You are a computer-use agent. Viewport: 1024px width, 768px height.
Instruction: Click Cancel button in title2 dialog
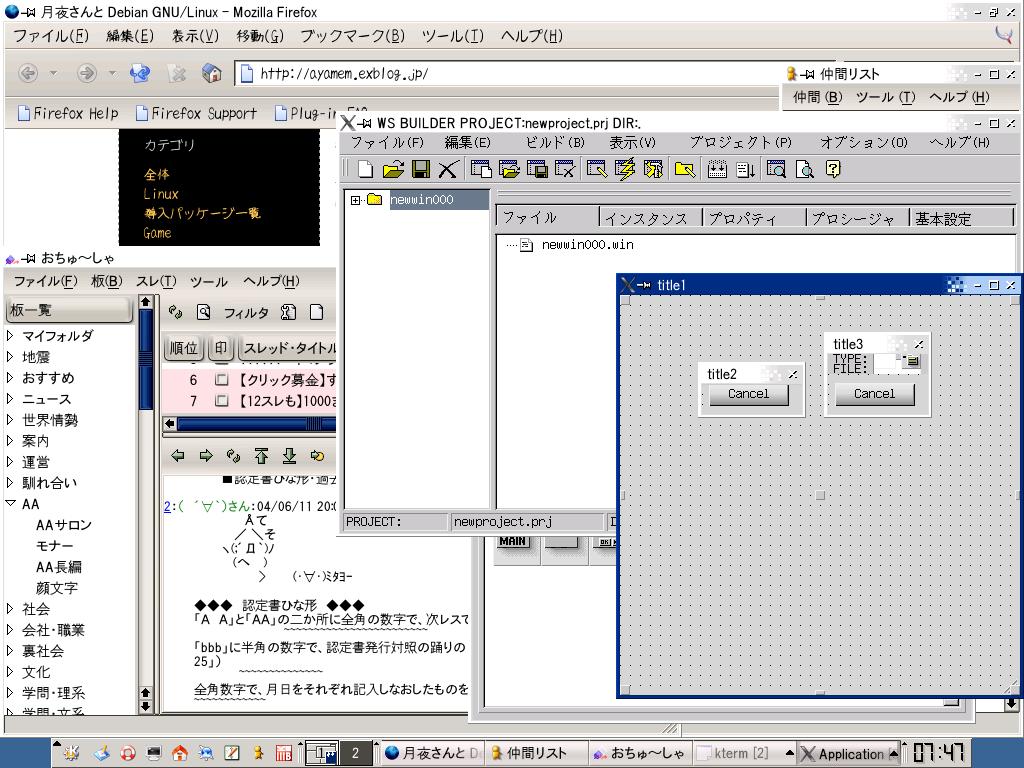[x=748, y=394]
